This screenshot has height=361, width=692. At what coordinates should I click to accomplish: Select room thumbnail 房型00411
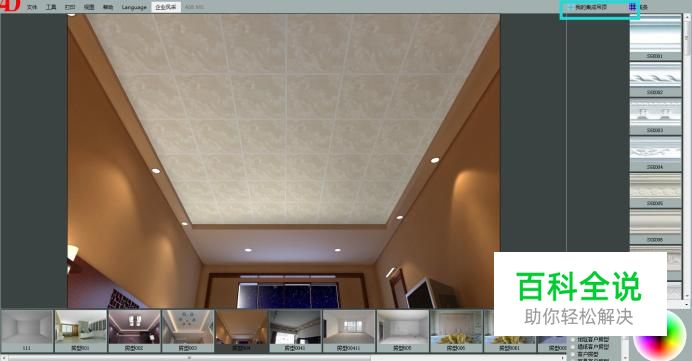pos(349,331)
